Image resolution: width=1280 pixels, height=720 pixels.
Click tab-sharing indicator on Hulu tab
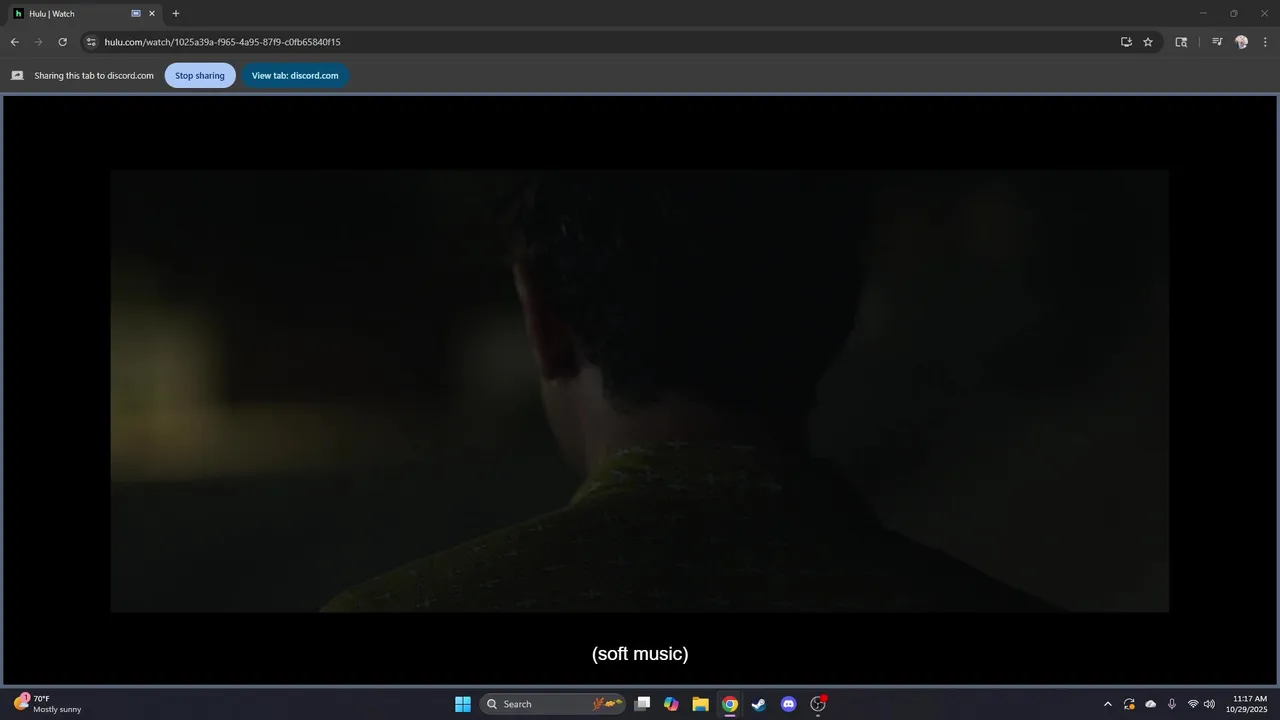(136, 14)
